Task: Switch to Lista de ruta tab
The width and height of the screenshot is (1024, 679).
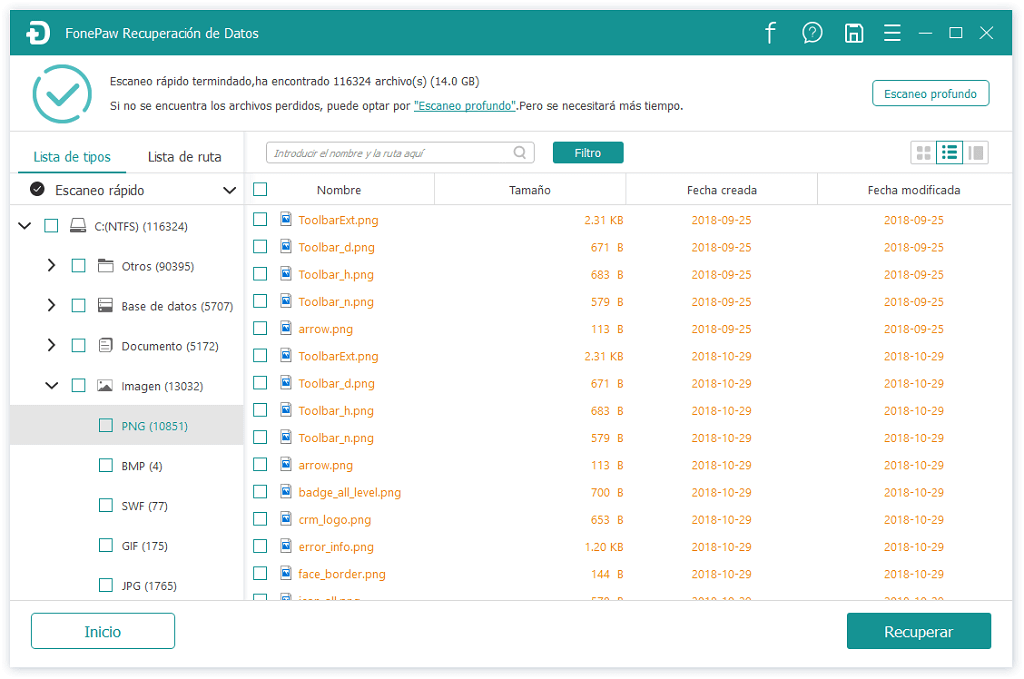Action: point(184,157)
